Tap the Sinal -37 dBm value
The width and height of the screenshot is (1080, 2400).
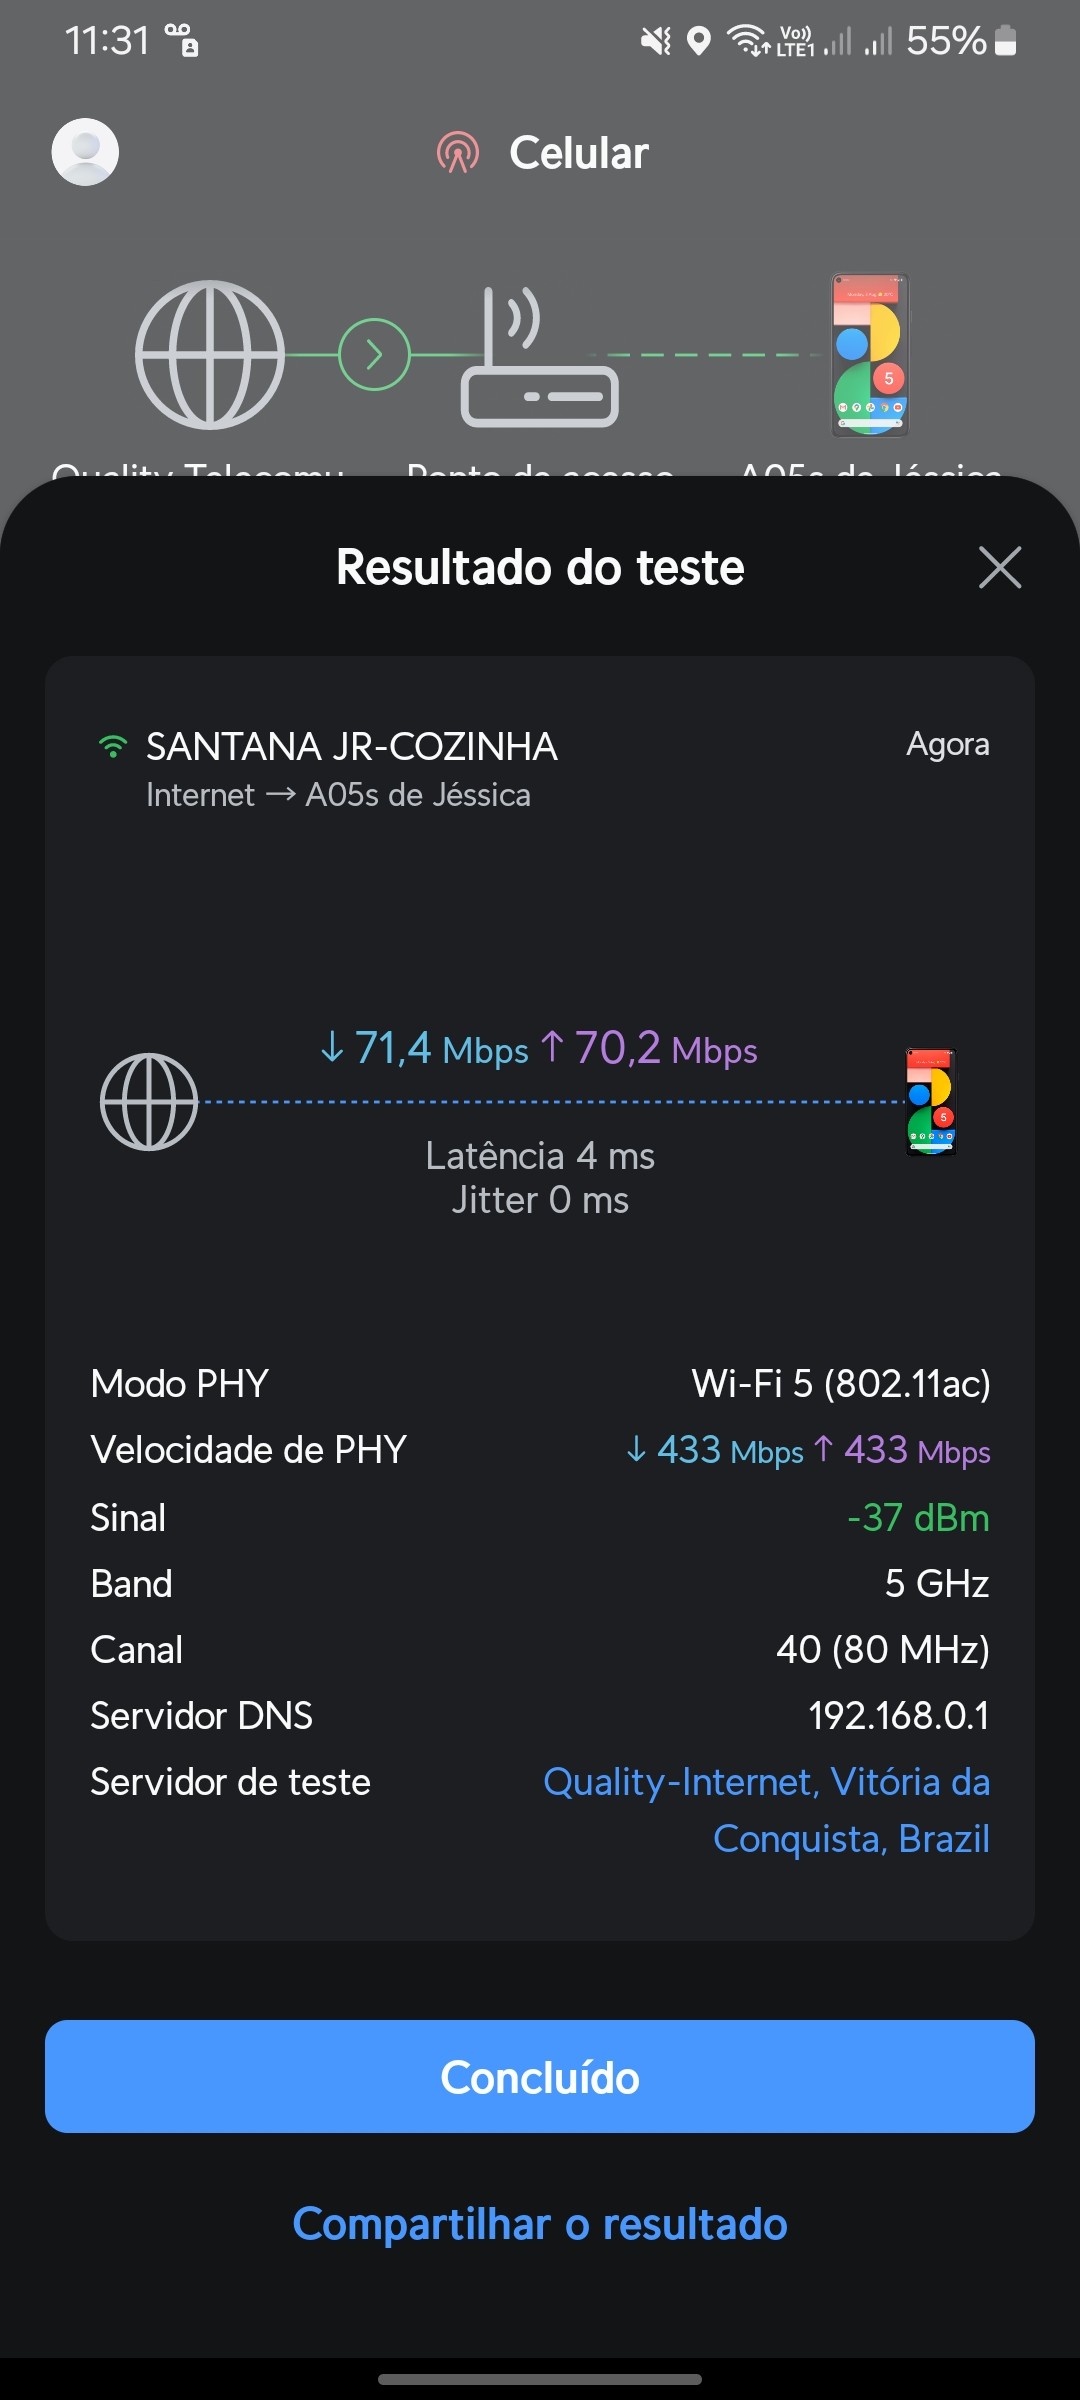(x=918, y=1517)
